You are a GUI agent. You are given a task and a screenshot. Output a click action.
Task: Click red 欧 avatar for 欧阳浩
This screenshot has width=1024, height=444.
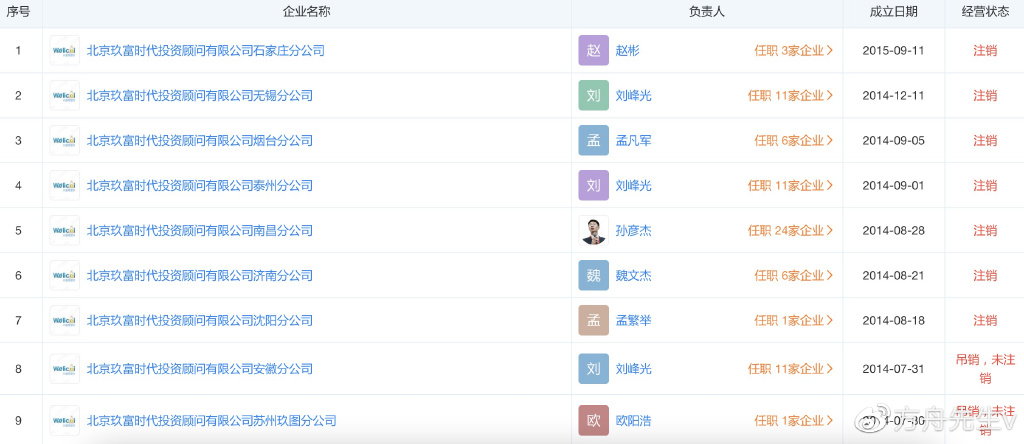click(x=594, y=420)
